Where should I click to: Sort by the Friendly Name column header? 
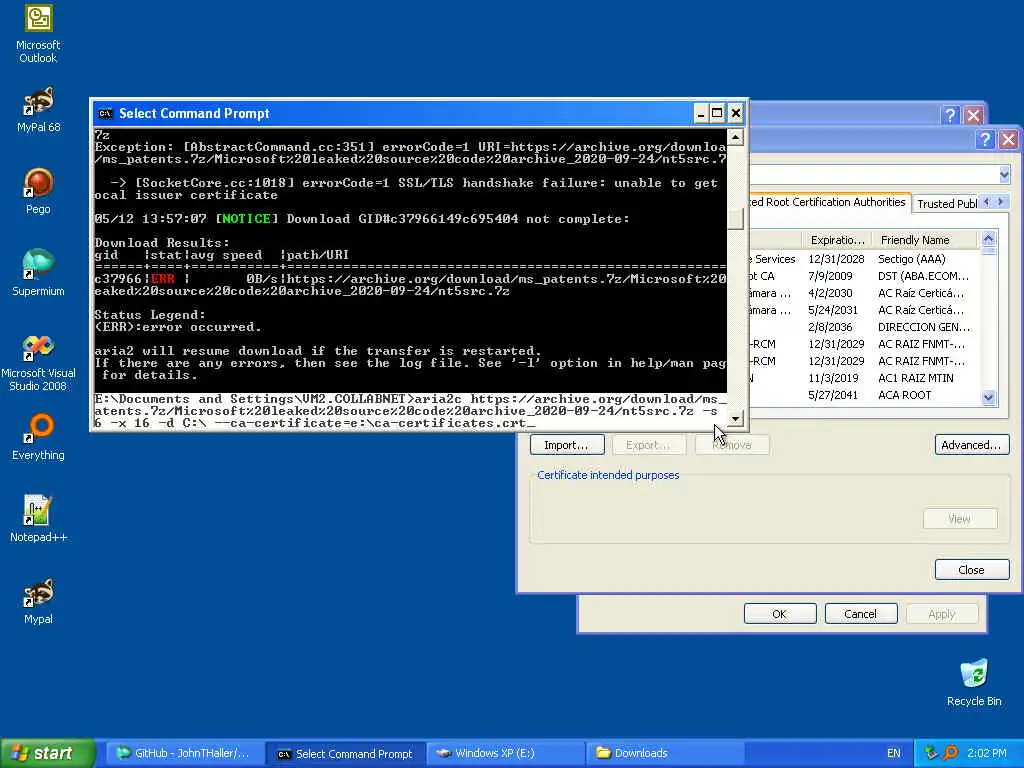(x=925, y=240)
